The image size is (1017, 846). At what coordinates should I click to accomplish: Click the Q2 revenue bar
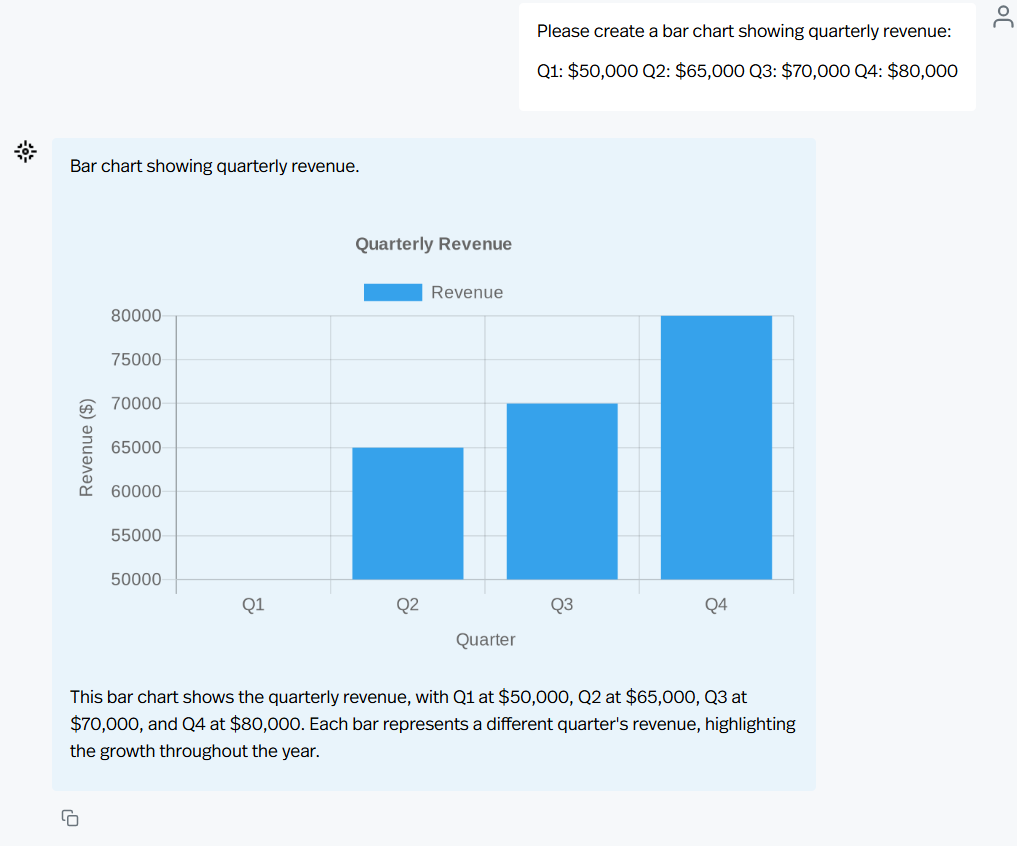click(407, 513)
